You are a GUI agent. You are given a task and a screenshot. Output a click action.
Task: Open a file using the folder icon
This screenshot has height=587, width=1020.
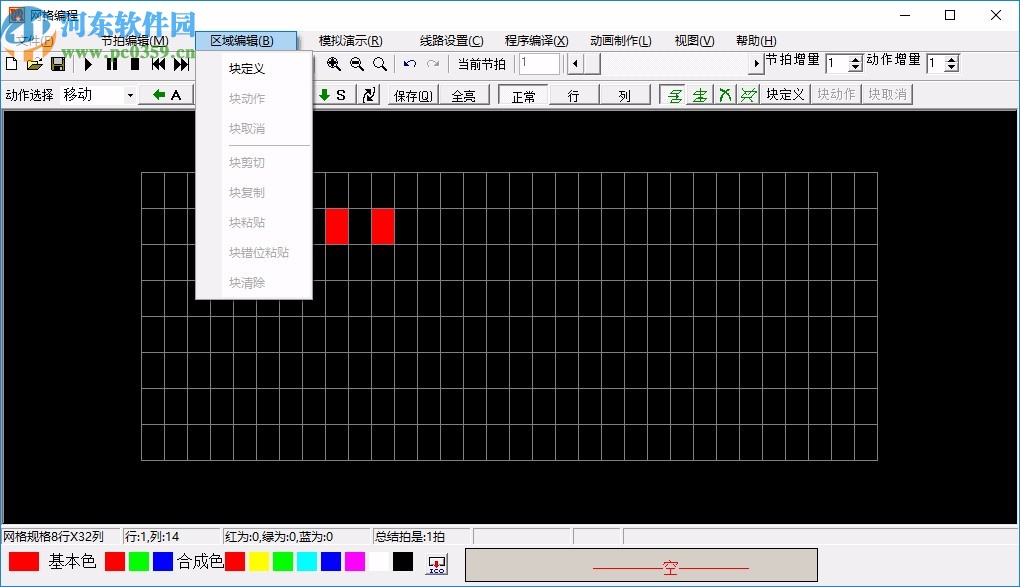(34, 64)
